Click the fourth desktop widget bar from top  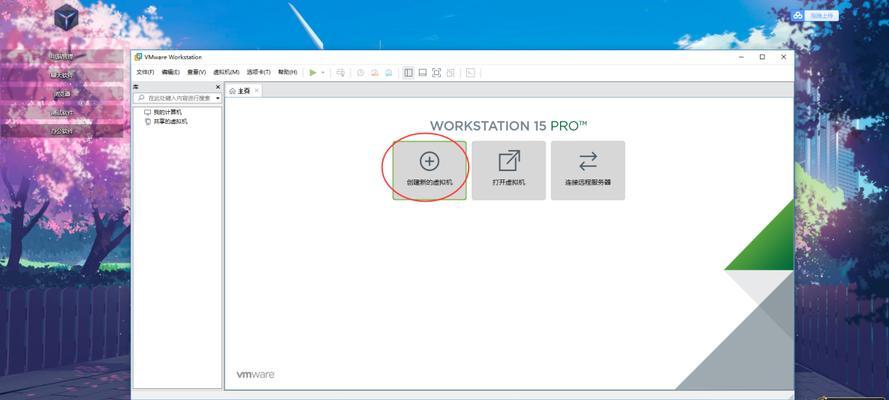coord(62,112)
